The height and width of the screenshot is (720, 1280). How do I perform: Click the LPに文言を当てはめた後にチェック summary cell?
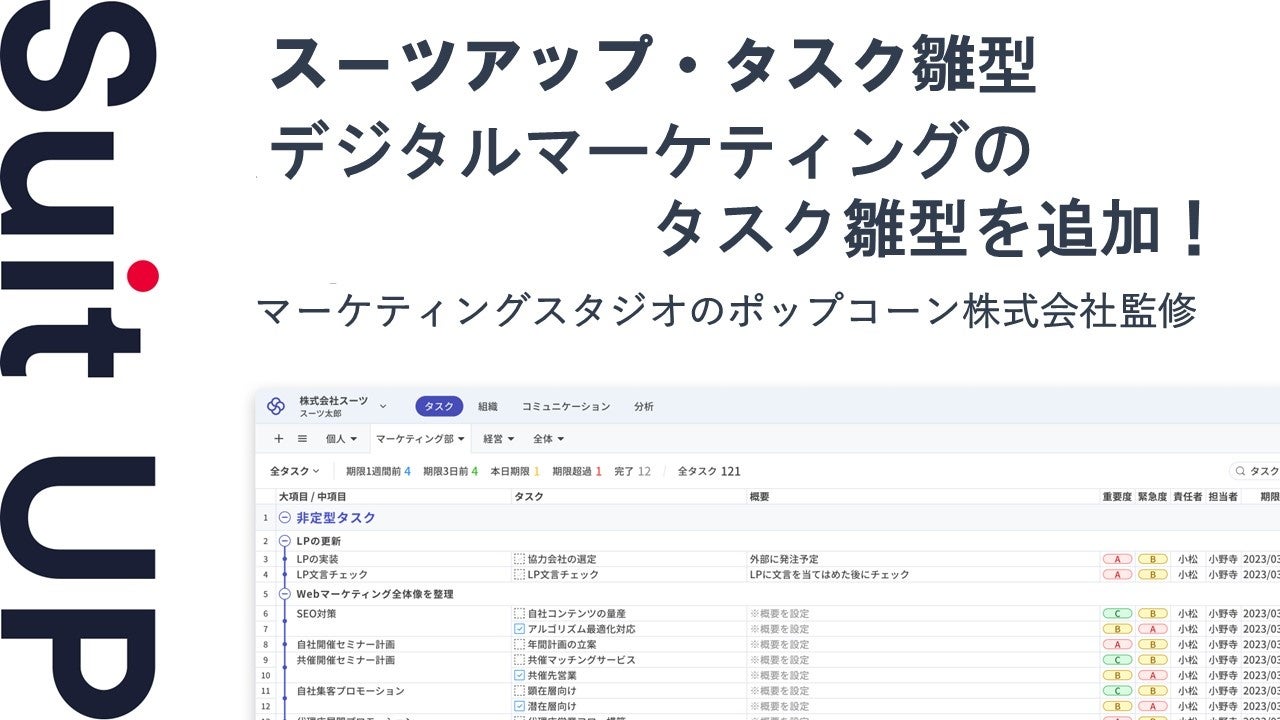click(829, 575)
